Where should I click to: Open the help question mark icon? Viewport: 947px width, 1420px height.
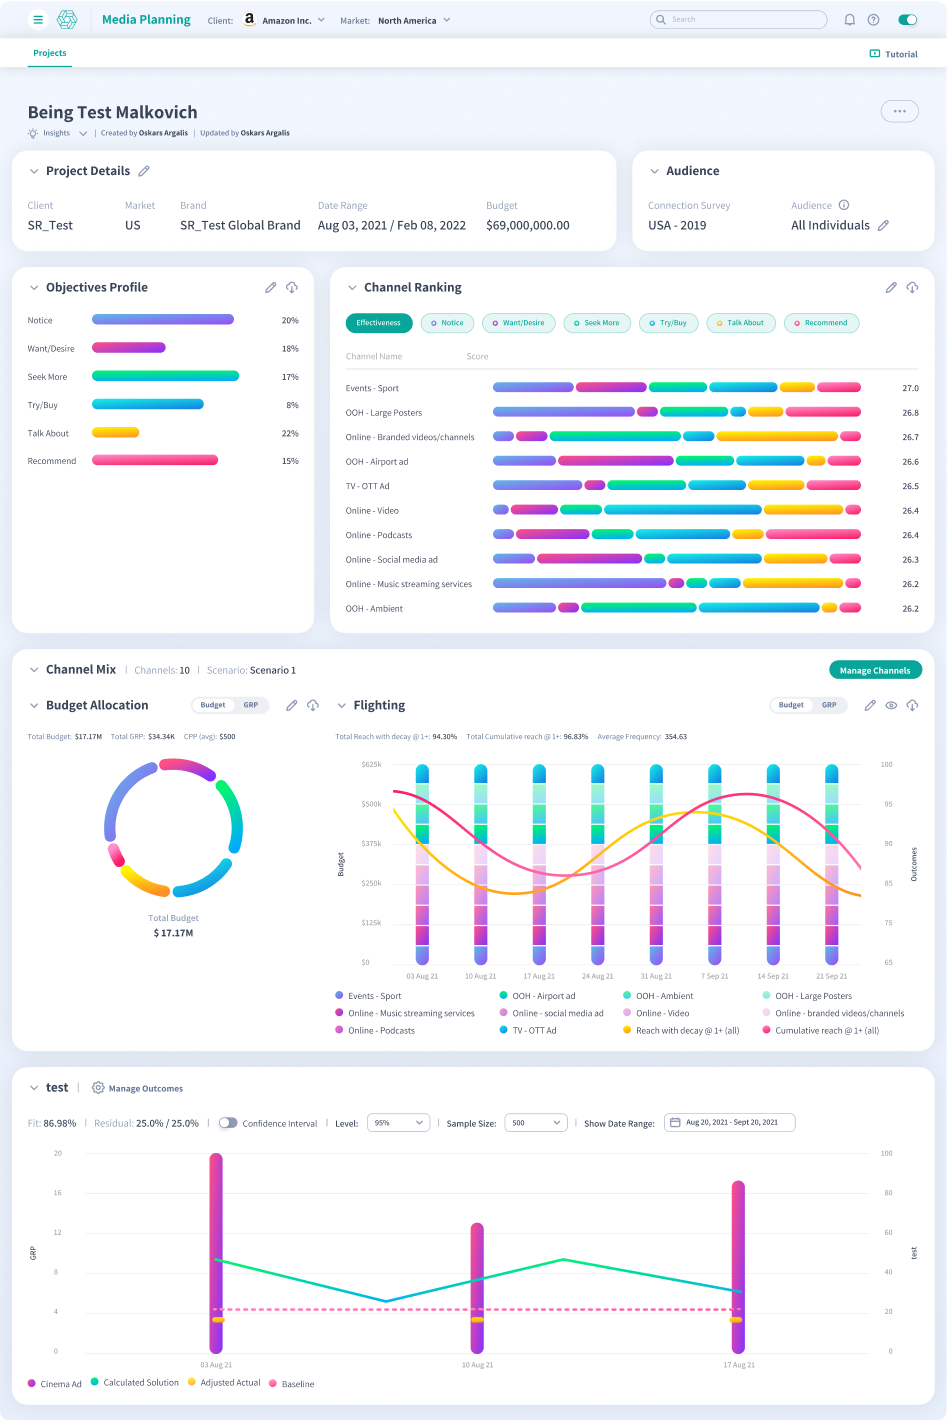click(x=873, y=20)
